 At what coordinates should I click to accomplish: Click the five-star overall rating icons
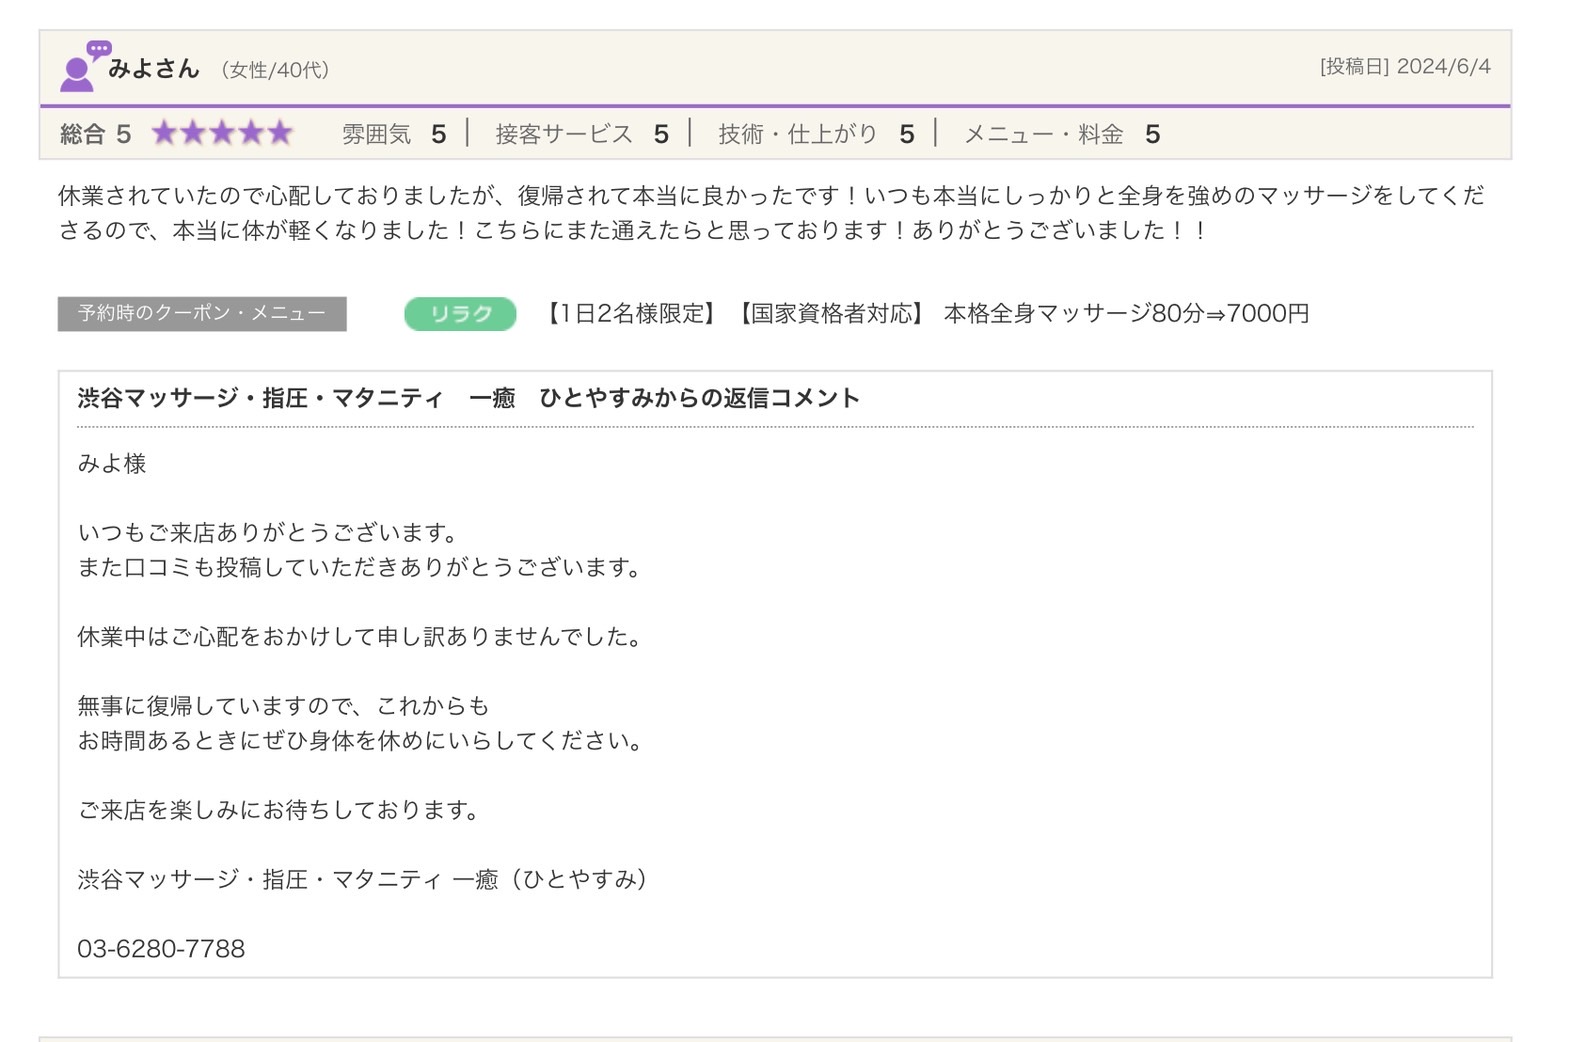[222, 133]
